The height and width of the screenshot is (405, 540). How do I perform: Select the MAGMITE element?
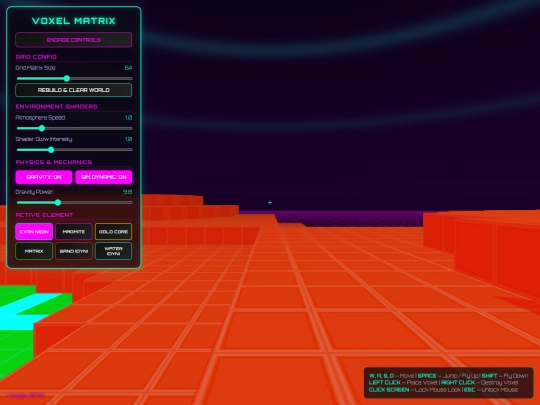[74, 231]
